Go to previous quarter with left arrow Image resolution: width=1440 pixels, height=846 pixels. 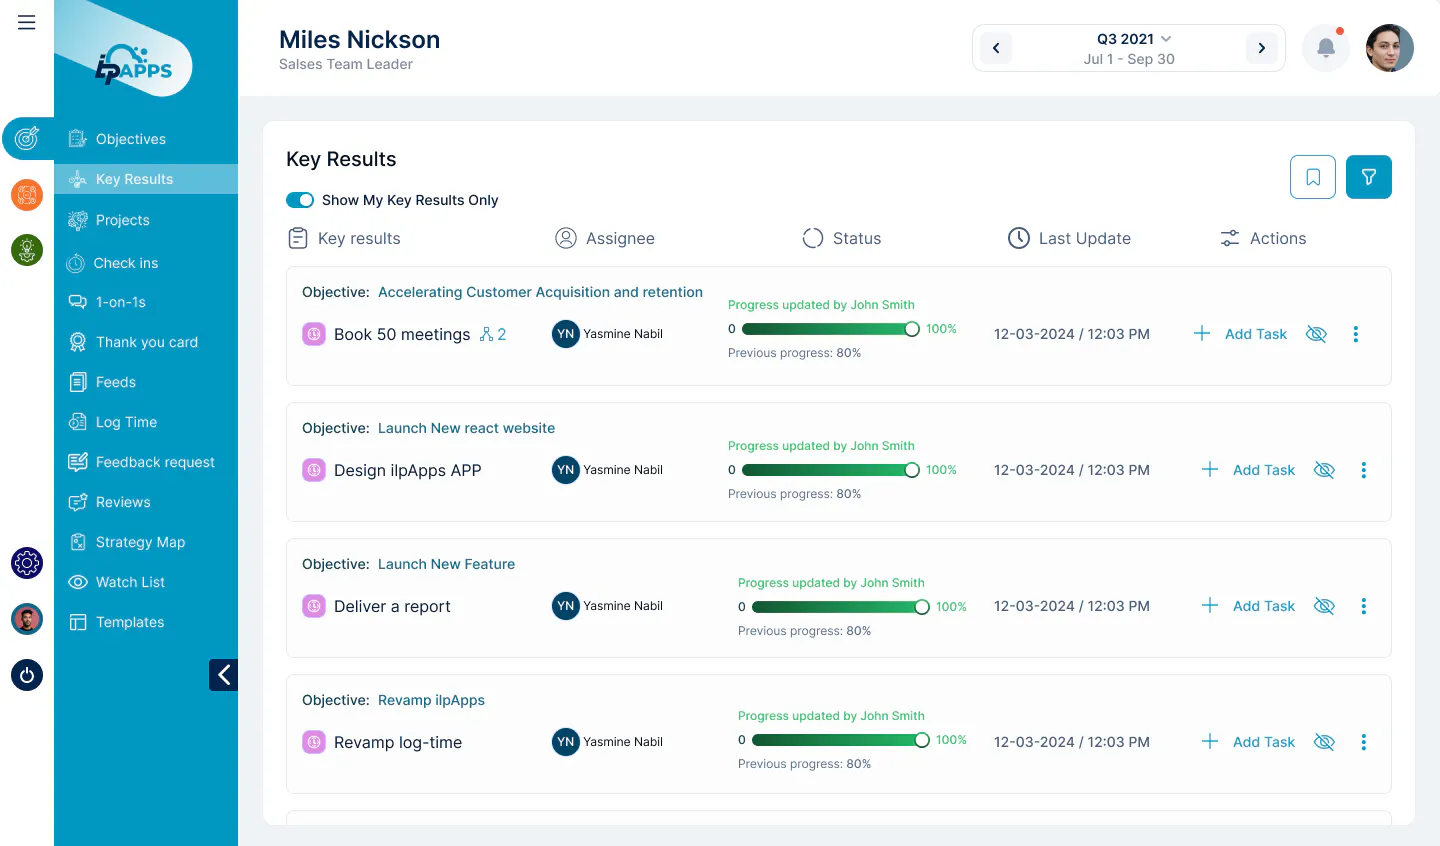click(x=996, y=48)
